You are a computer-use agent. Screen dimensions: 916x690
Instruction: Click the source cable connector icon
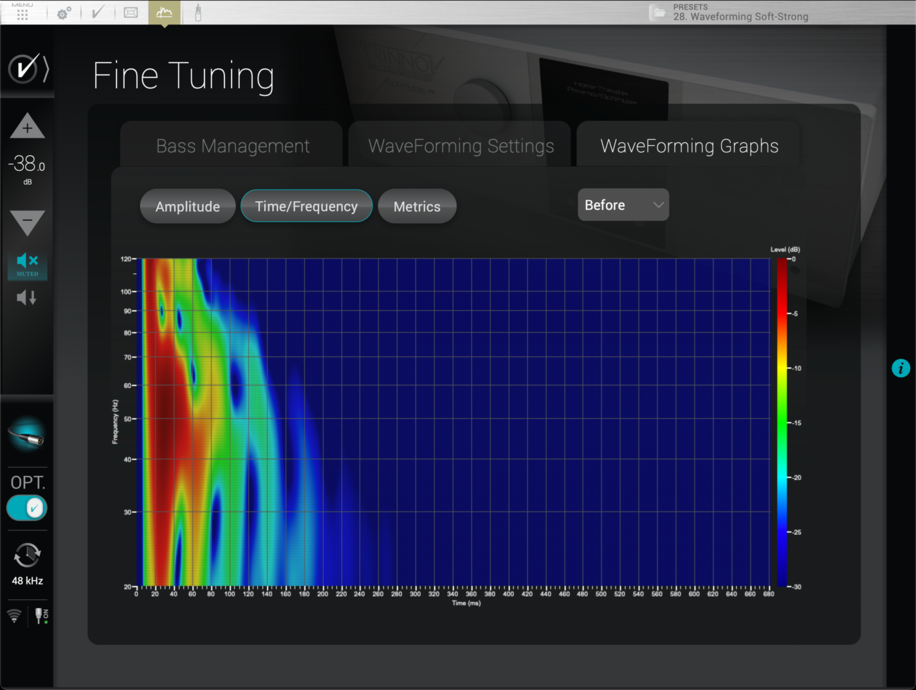(x=26, y=433)
